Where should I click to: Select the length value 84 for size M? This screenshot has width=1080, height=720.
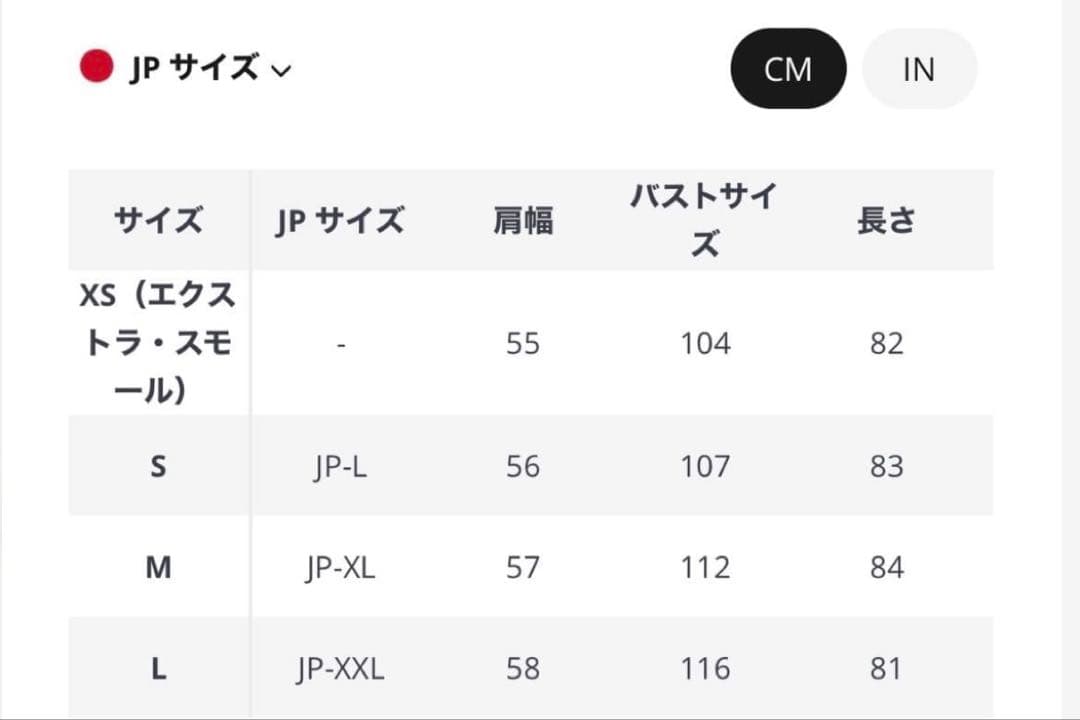[x=888, y=567]
